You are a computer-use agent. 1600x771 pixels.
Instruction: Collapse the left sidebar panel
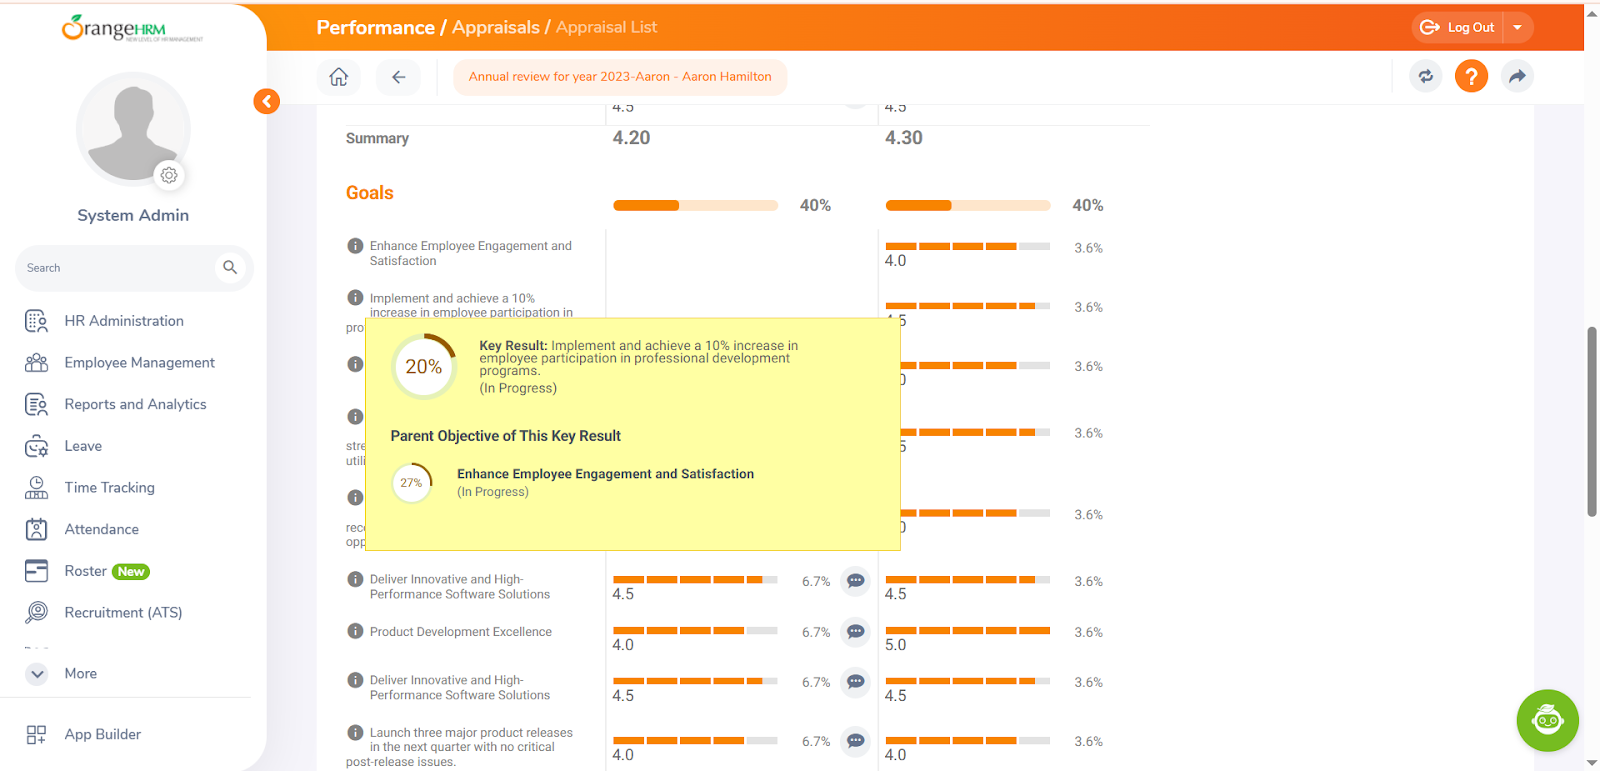pyautogui.click(x=266, y=101)
